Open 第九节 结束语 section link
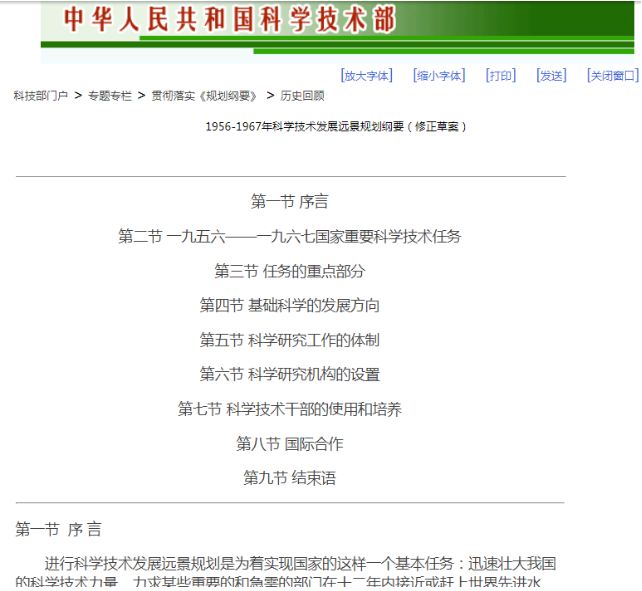This screenshot has height=591, width=642. (290, 478)
